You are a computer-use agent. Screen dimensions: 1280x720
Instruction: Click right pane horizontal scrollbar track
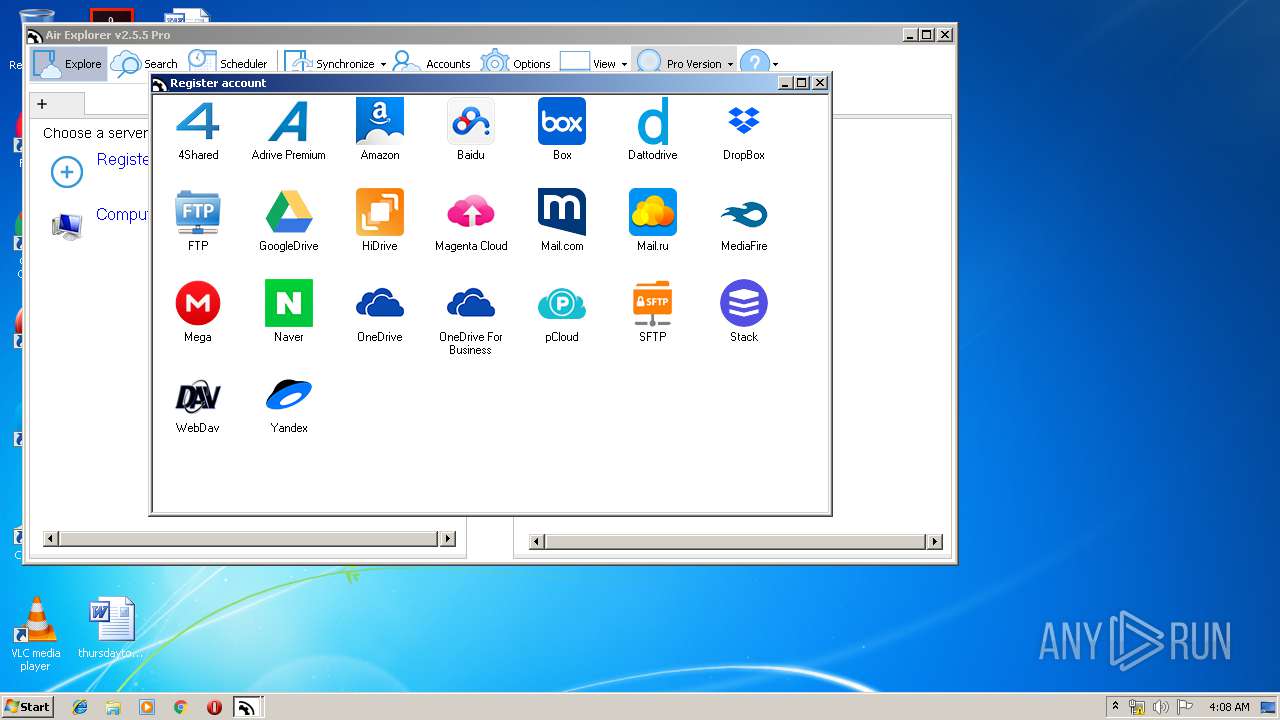point(735,542)
